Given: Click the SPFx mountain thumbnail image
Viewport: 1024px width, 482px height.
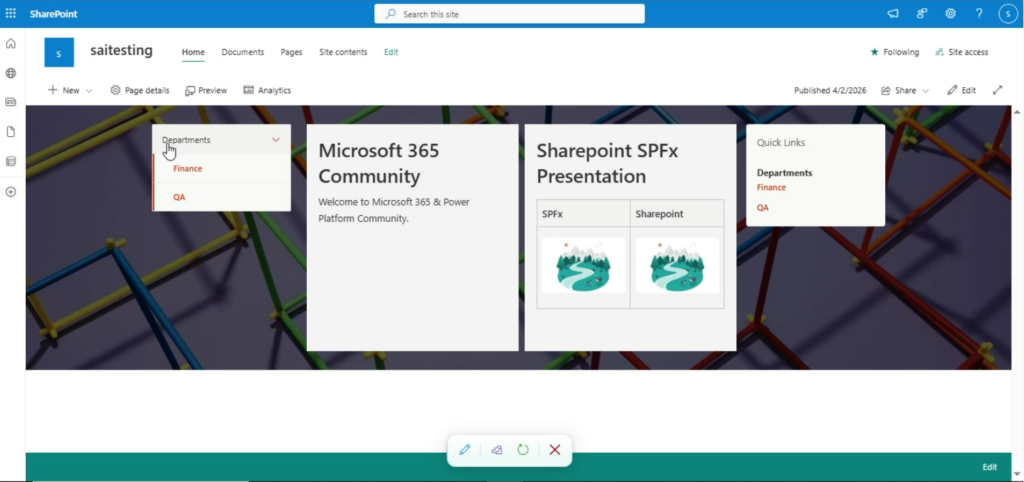Looking at the screenshot, I should (x=583, y=266).
